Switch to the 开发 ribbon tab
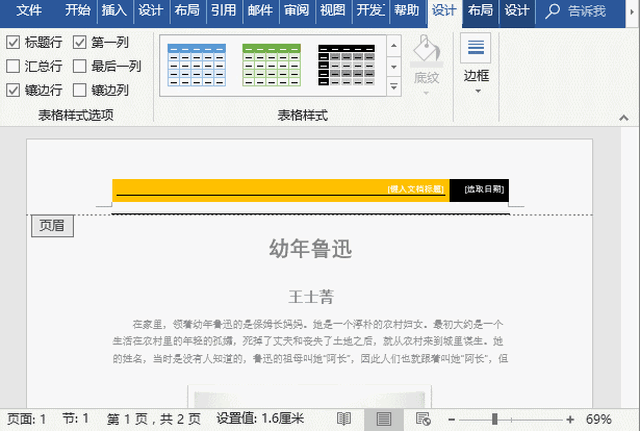Viewport: 640px width, 431px height. tap(370, 10)
